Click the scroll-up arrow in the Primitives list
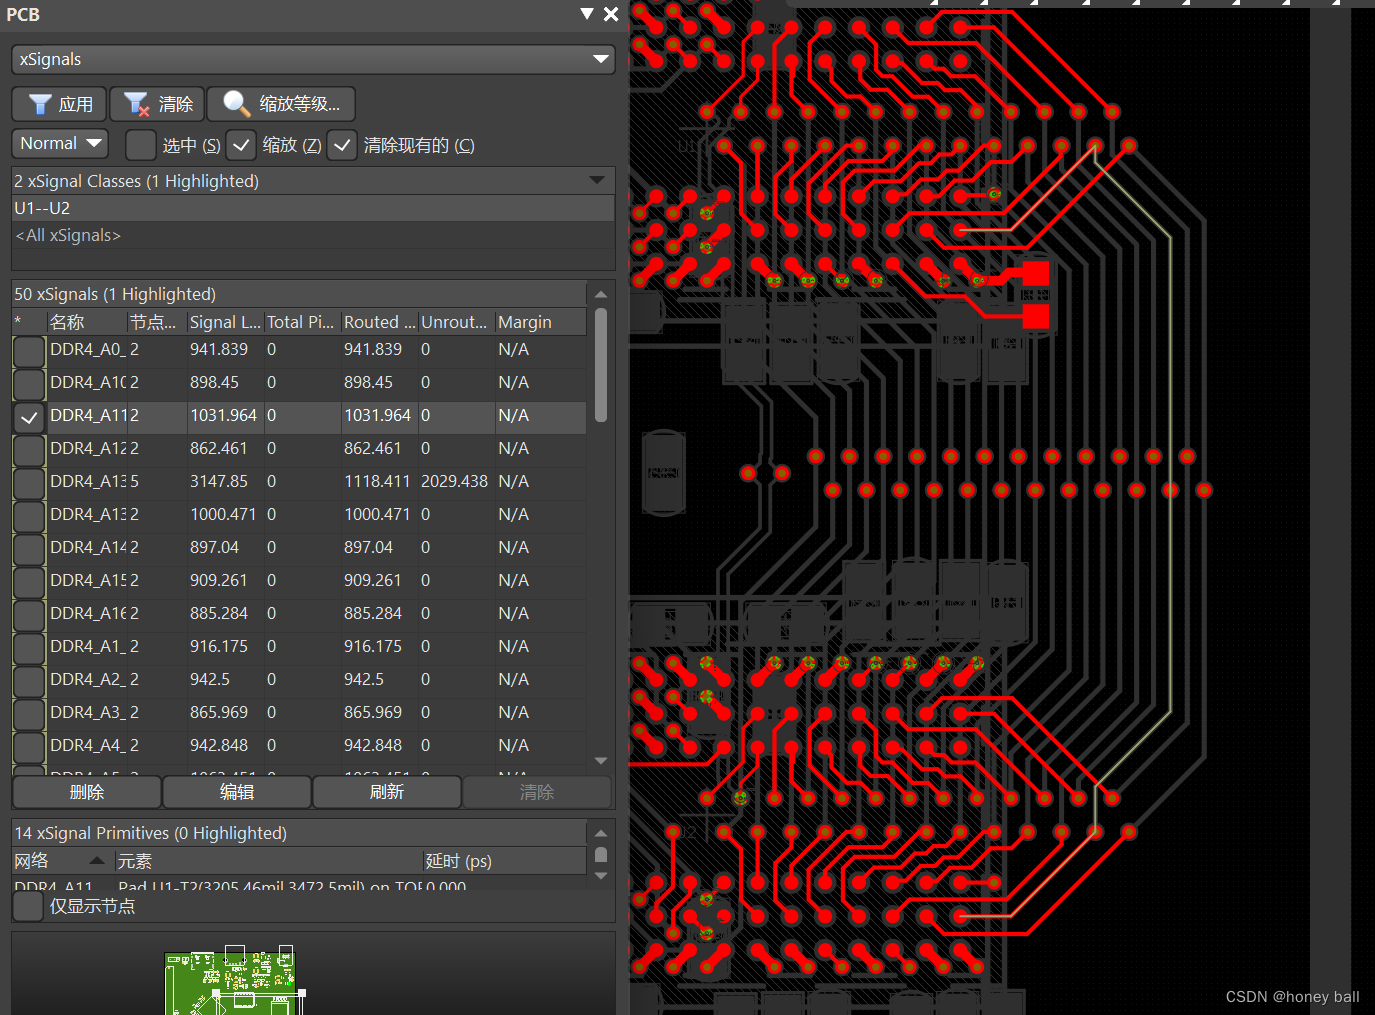Screen dimensions: 1375x1015 (x=600, y=831)
